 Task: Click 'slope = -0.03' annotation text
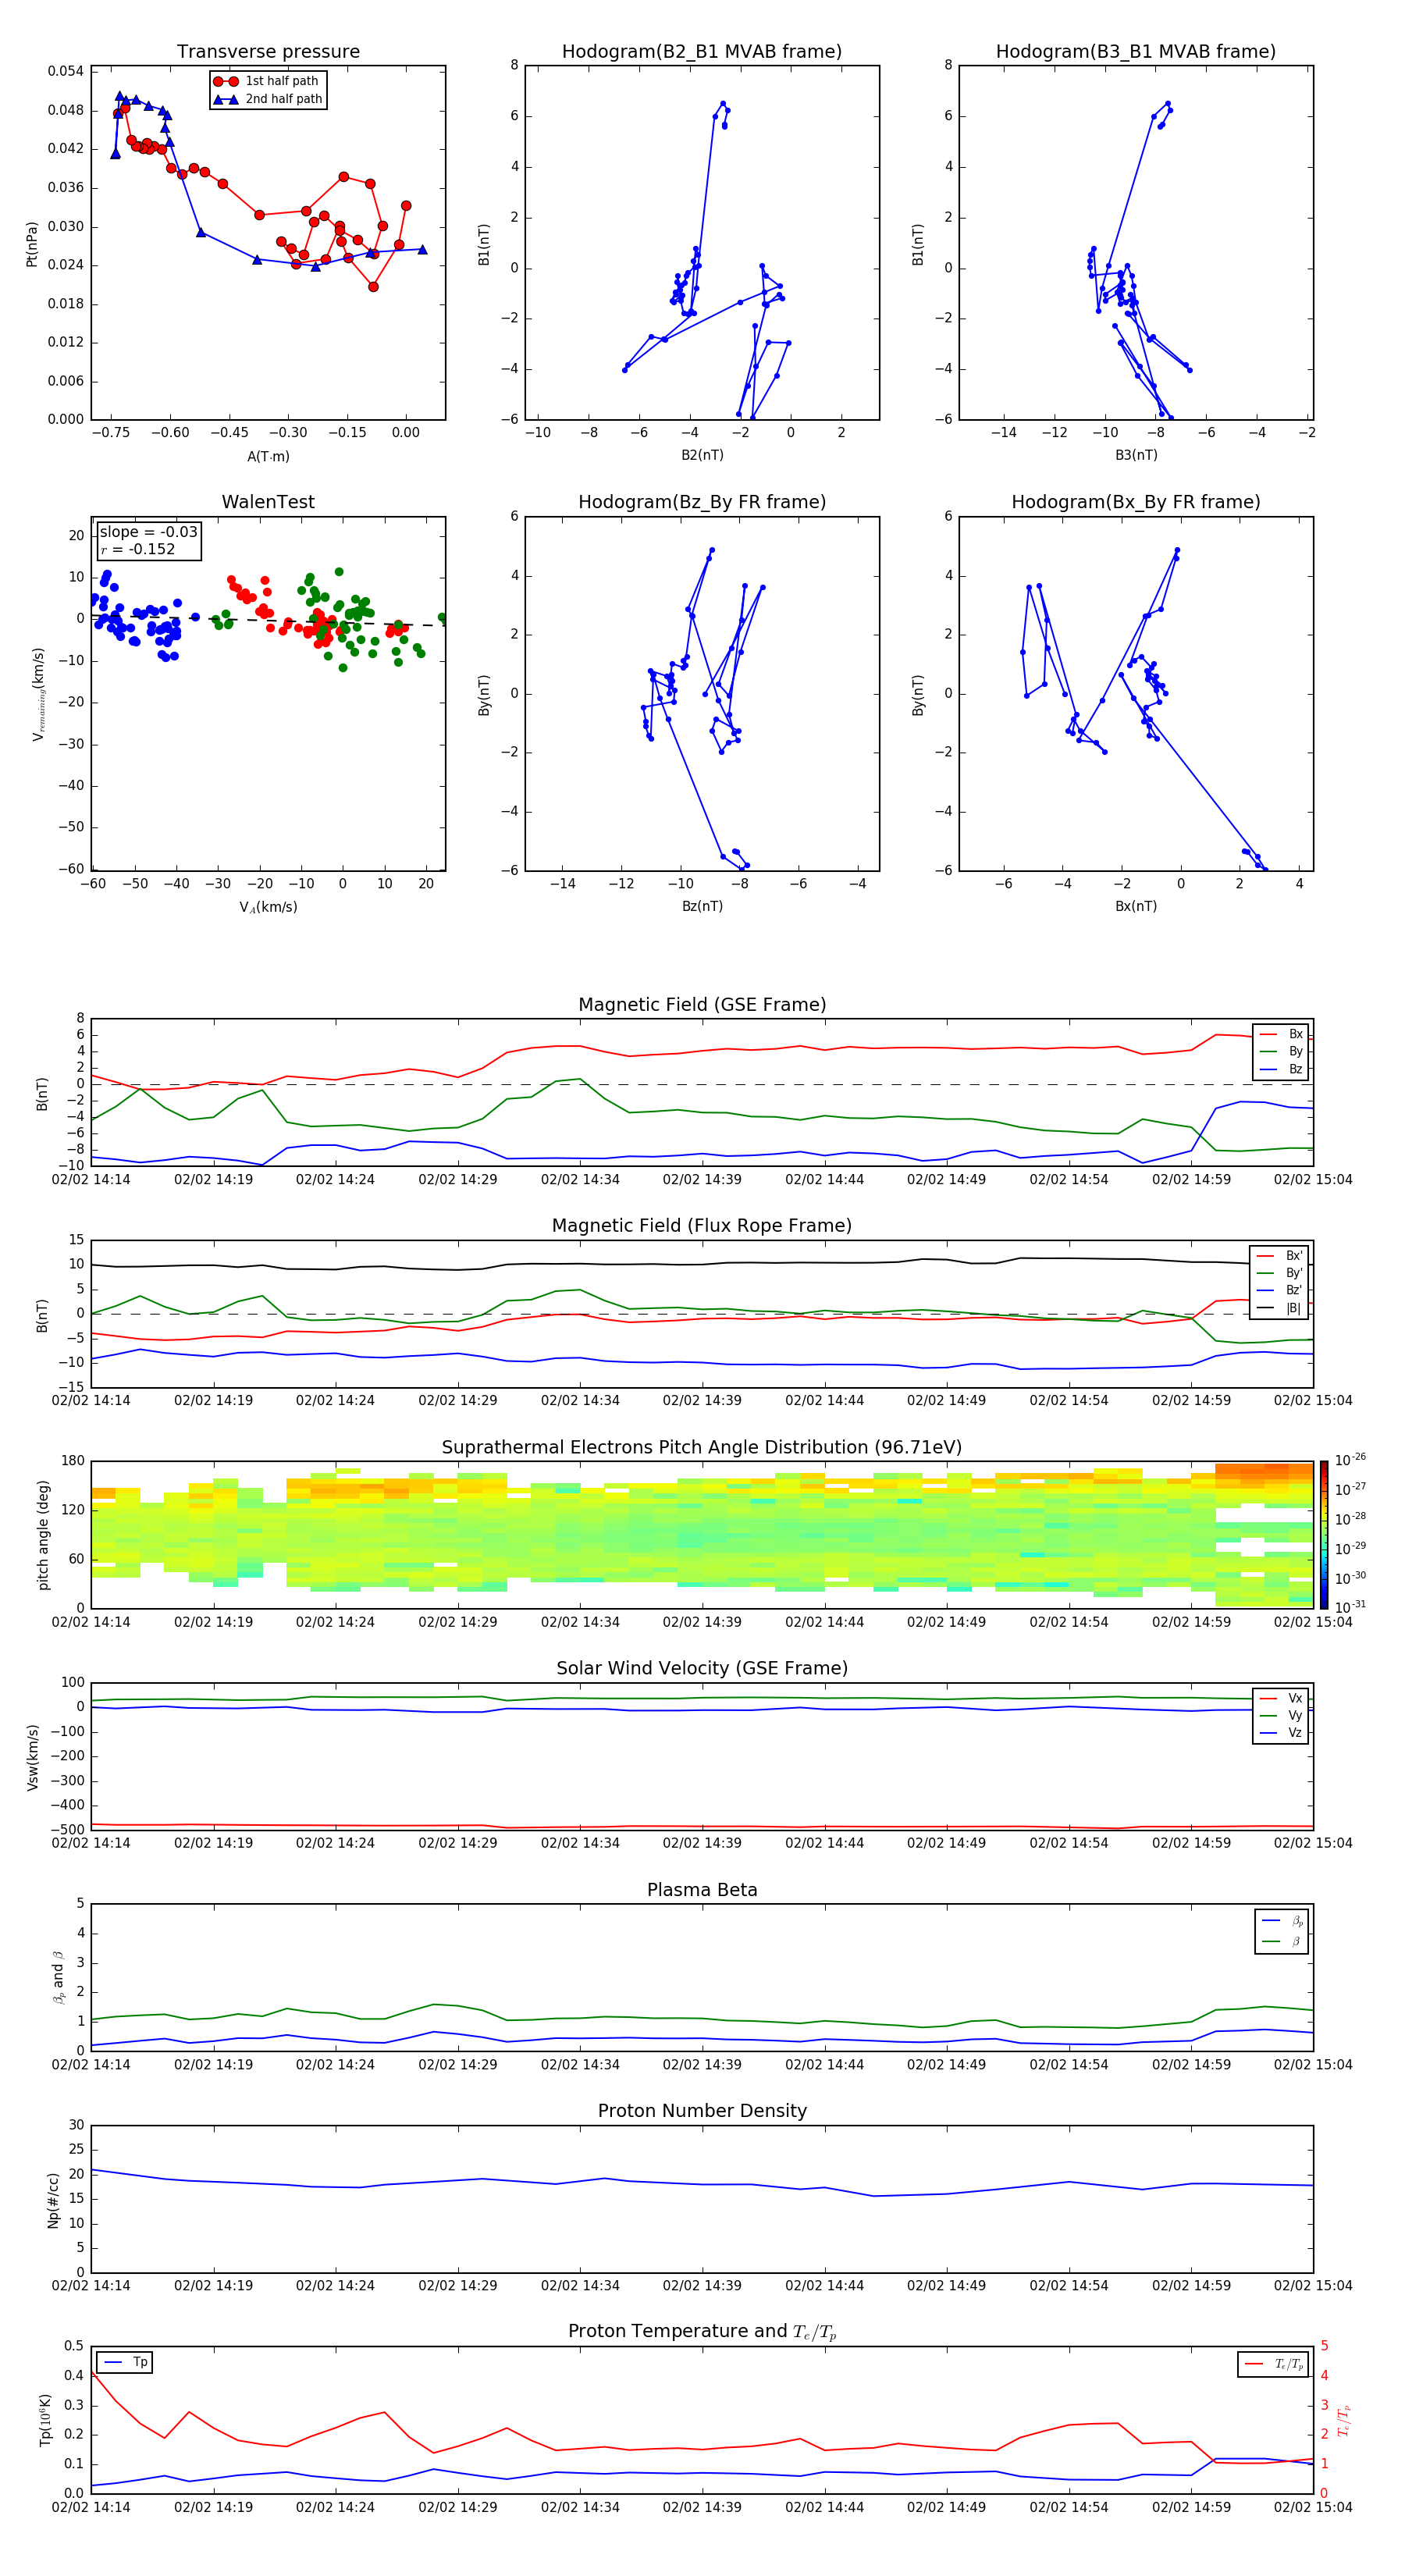point(148,532)
